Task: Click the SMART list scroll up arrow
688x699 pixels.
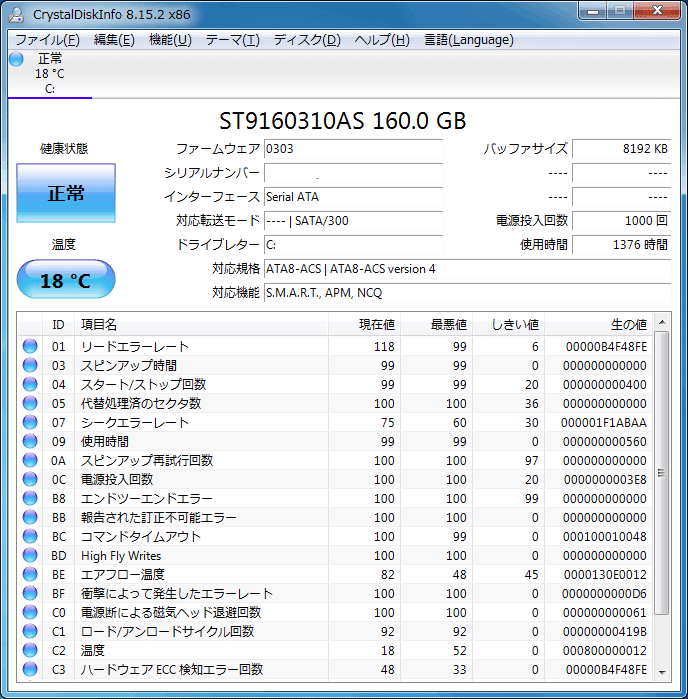Action: coord(662,322)
